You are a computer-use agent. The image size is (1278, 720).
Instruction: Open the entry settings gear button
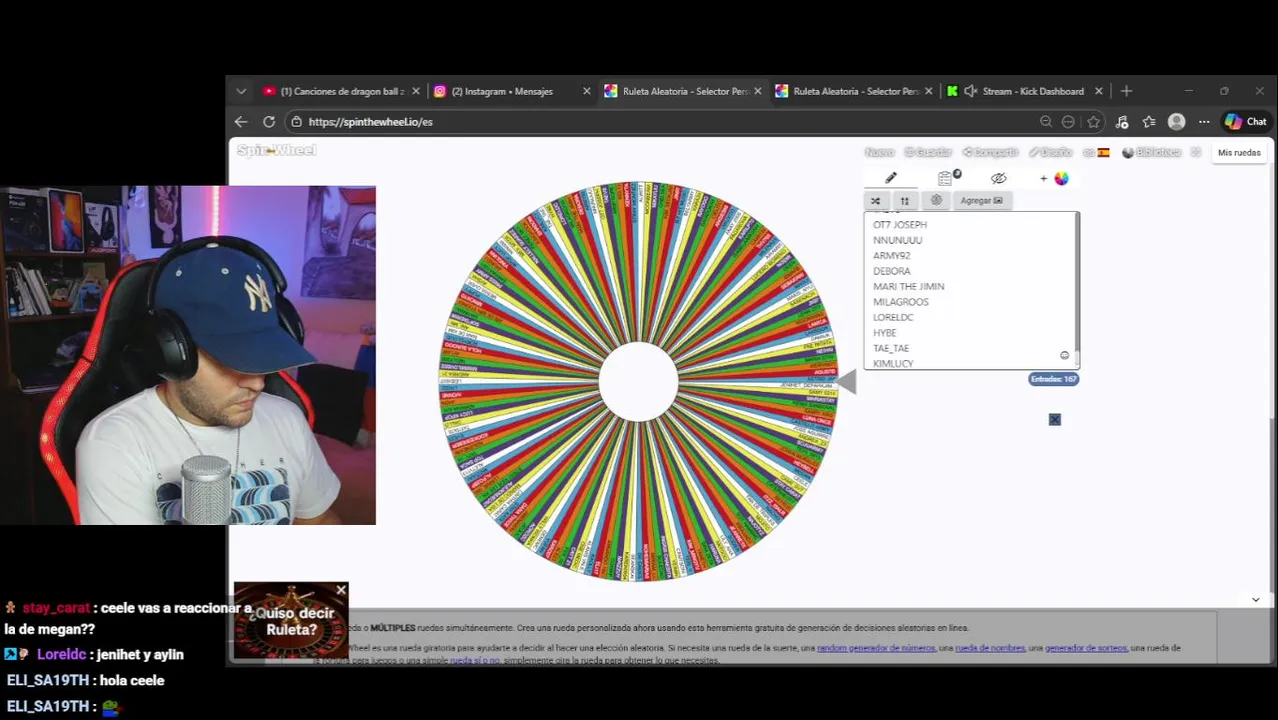[936, 200]
